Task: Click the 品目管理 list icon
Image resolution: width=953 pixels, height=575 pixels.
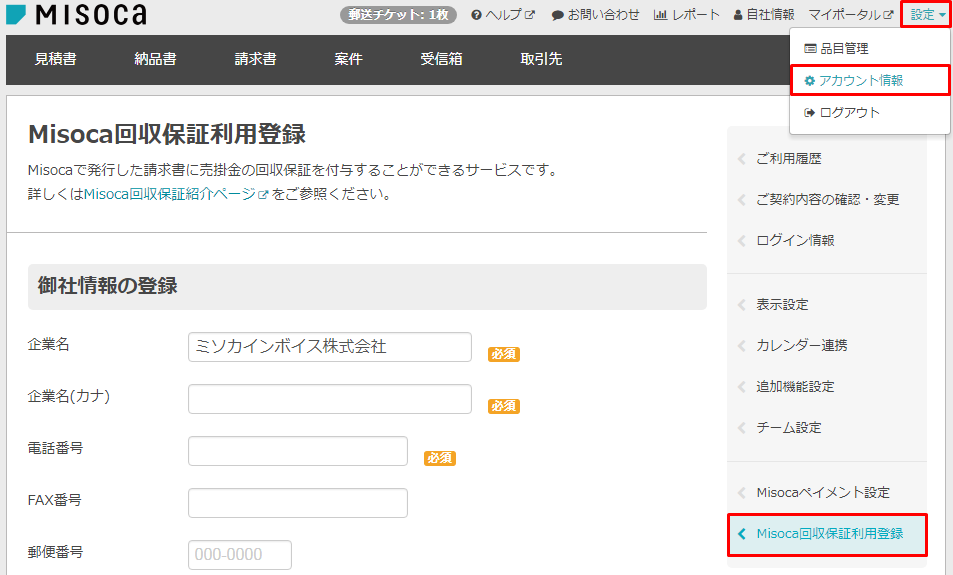Action: 810,48
